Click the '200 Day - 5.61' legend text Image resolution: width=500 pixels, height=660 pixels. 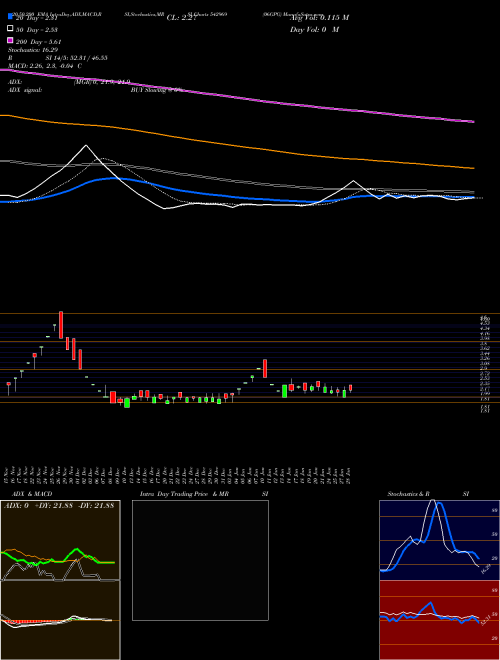[39, 41]
